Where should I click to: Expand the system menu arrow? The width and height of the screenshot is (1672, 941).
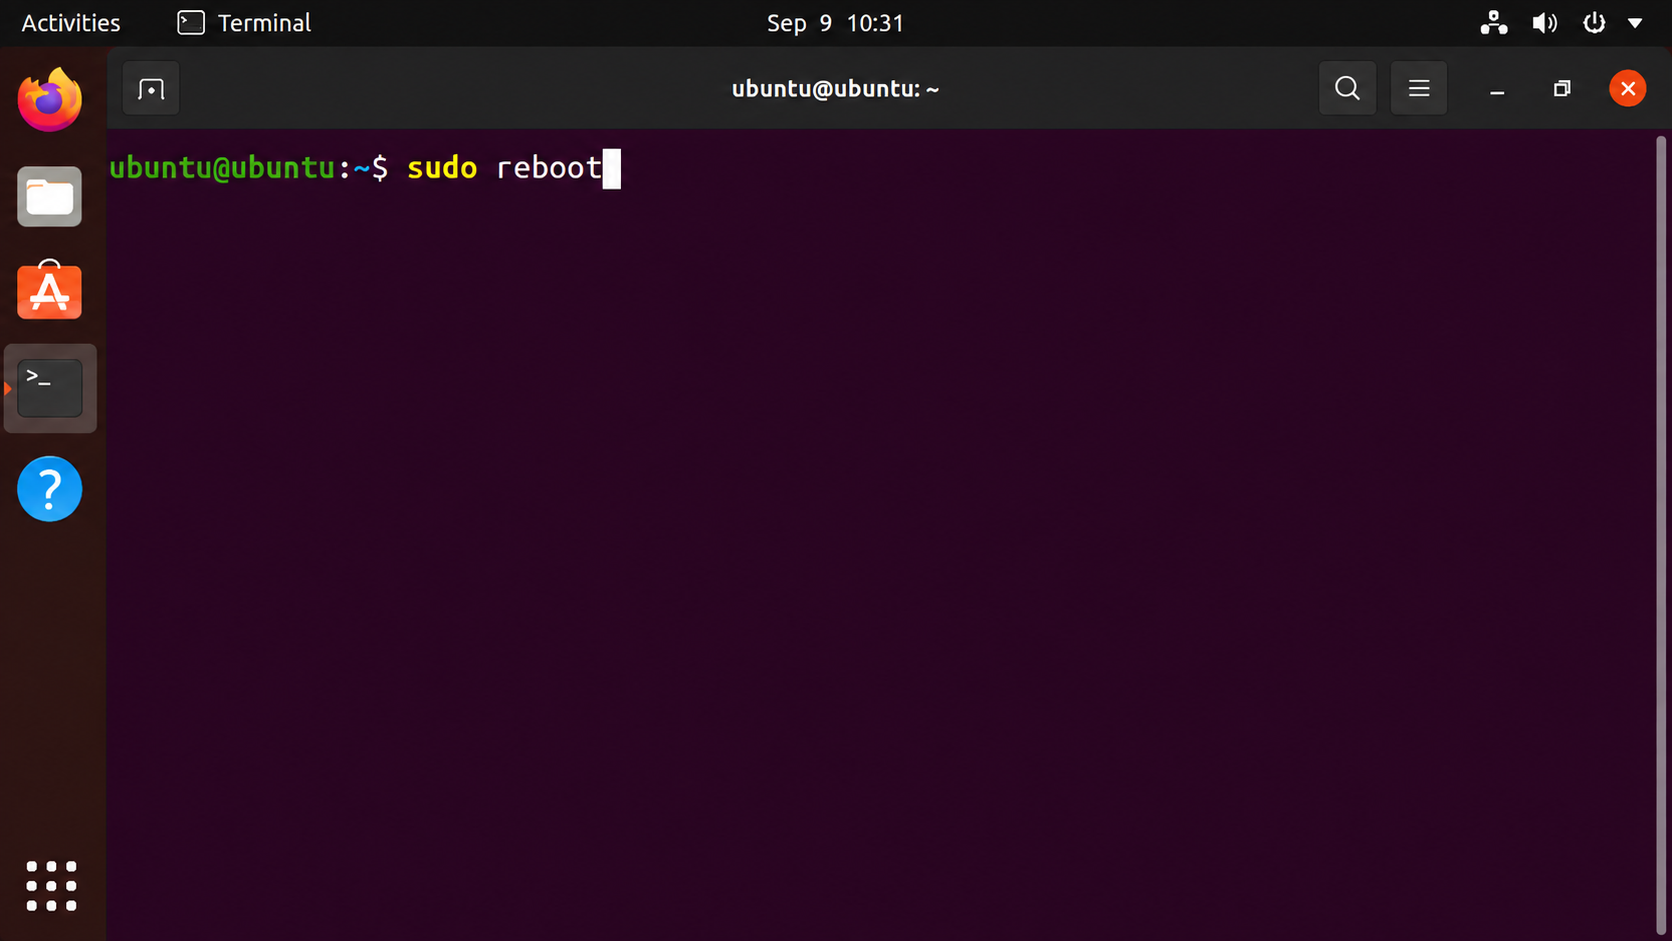tap(1635, 23)
